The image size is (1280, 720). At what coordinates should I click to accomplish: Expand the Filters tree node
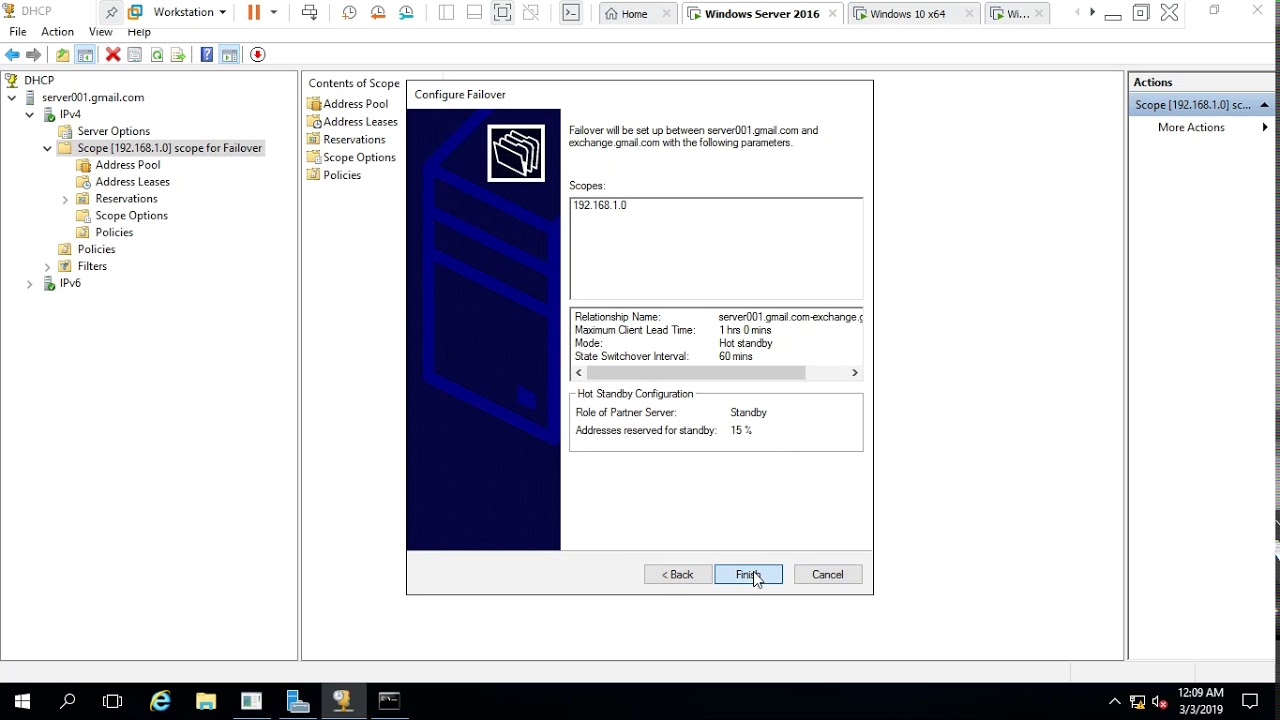(x=47, y=267)
